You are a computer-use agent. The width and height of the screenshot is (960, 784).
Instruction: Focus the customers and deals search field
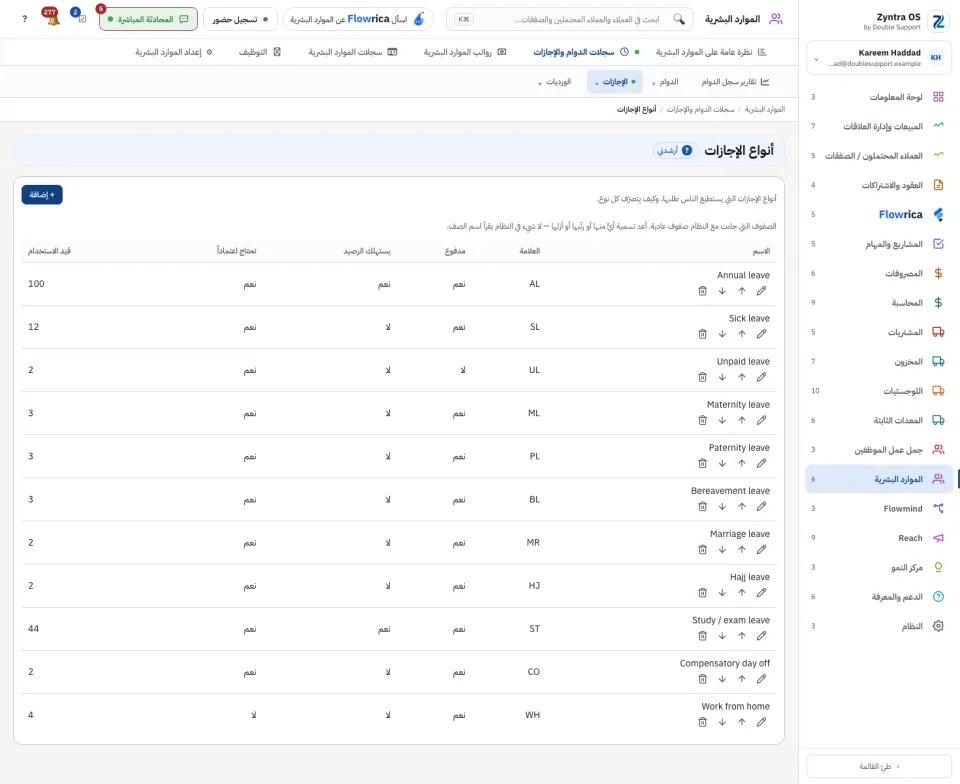coord(569,19)
